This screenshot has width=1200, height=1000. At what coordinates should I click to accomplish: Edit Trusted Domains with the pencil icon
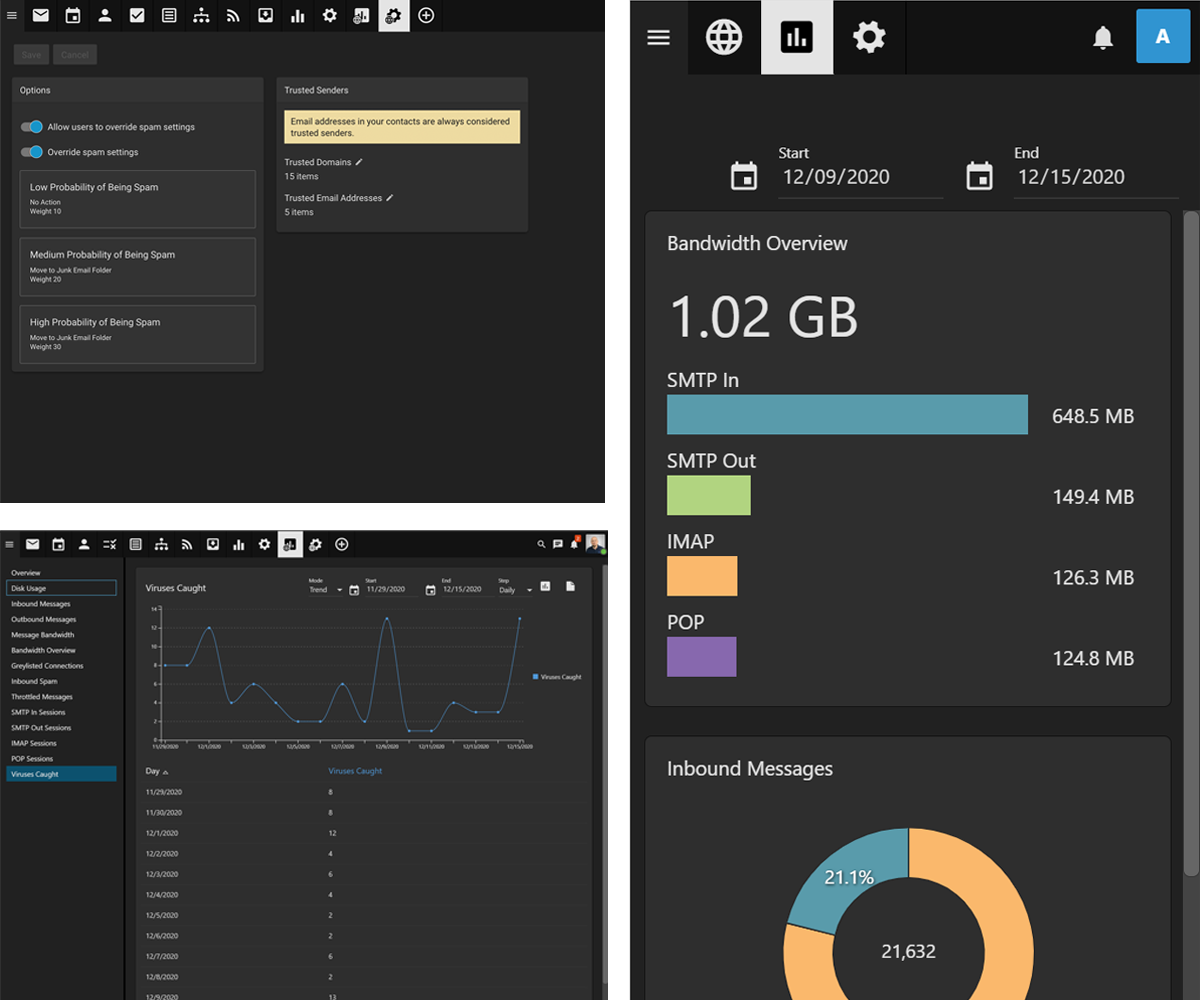point(359,162)
